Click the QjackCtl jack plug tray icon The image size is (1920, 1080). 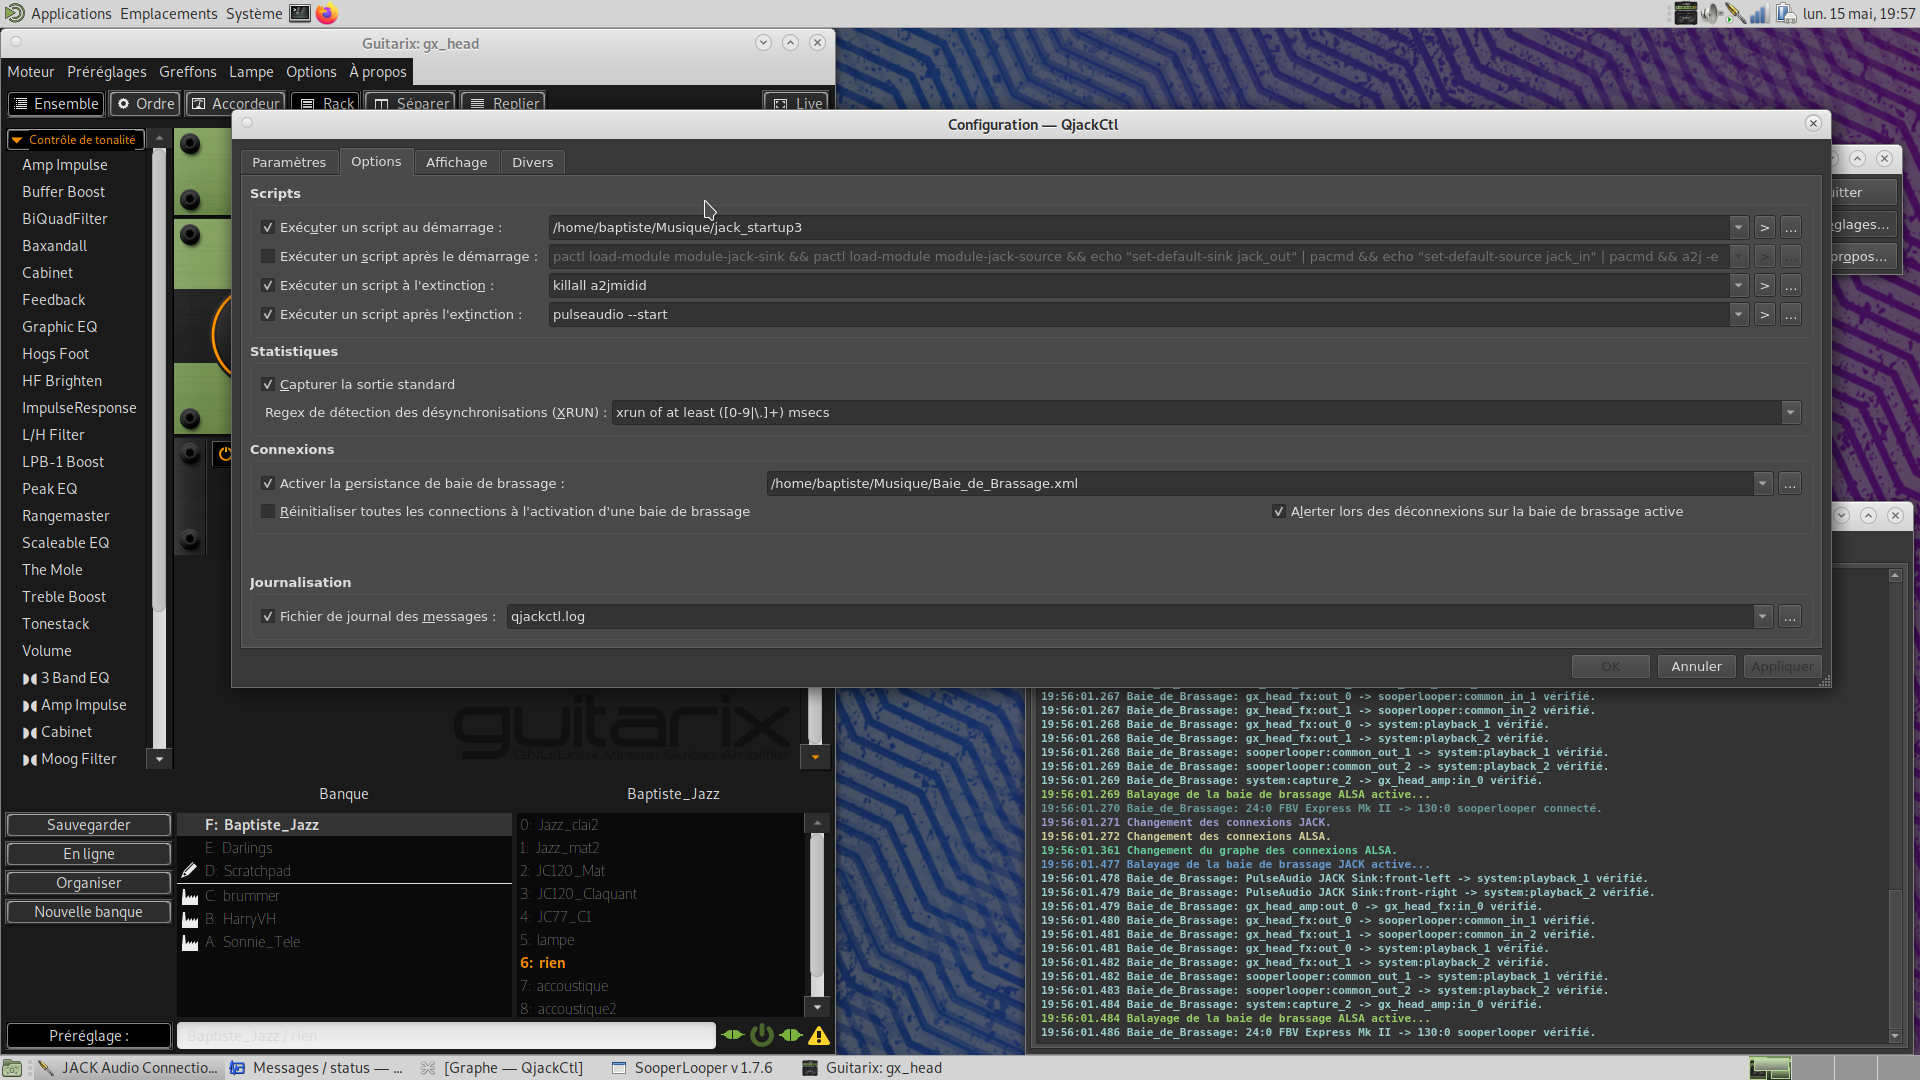coord(1735,13)
